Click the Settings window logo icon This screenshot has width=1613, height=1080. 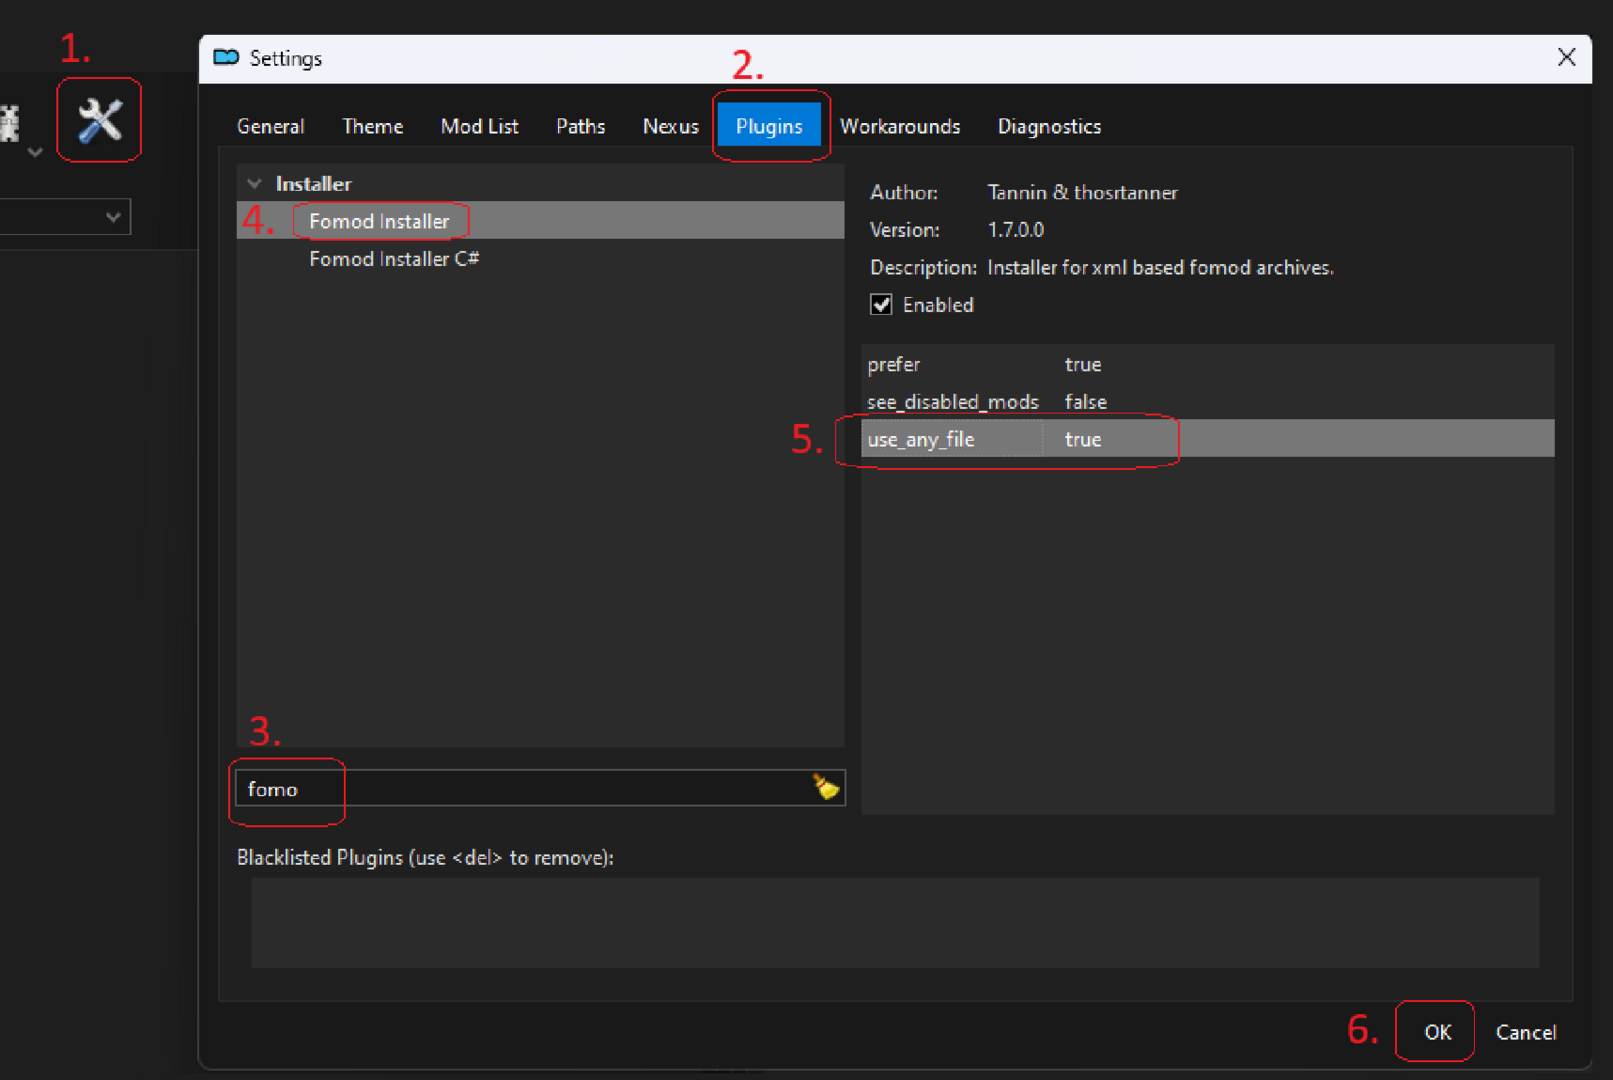(x=226, y=58)
